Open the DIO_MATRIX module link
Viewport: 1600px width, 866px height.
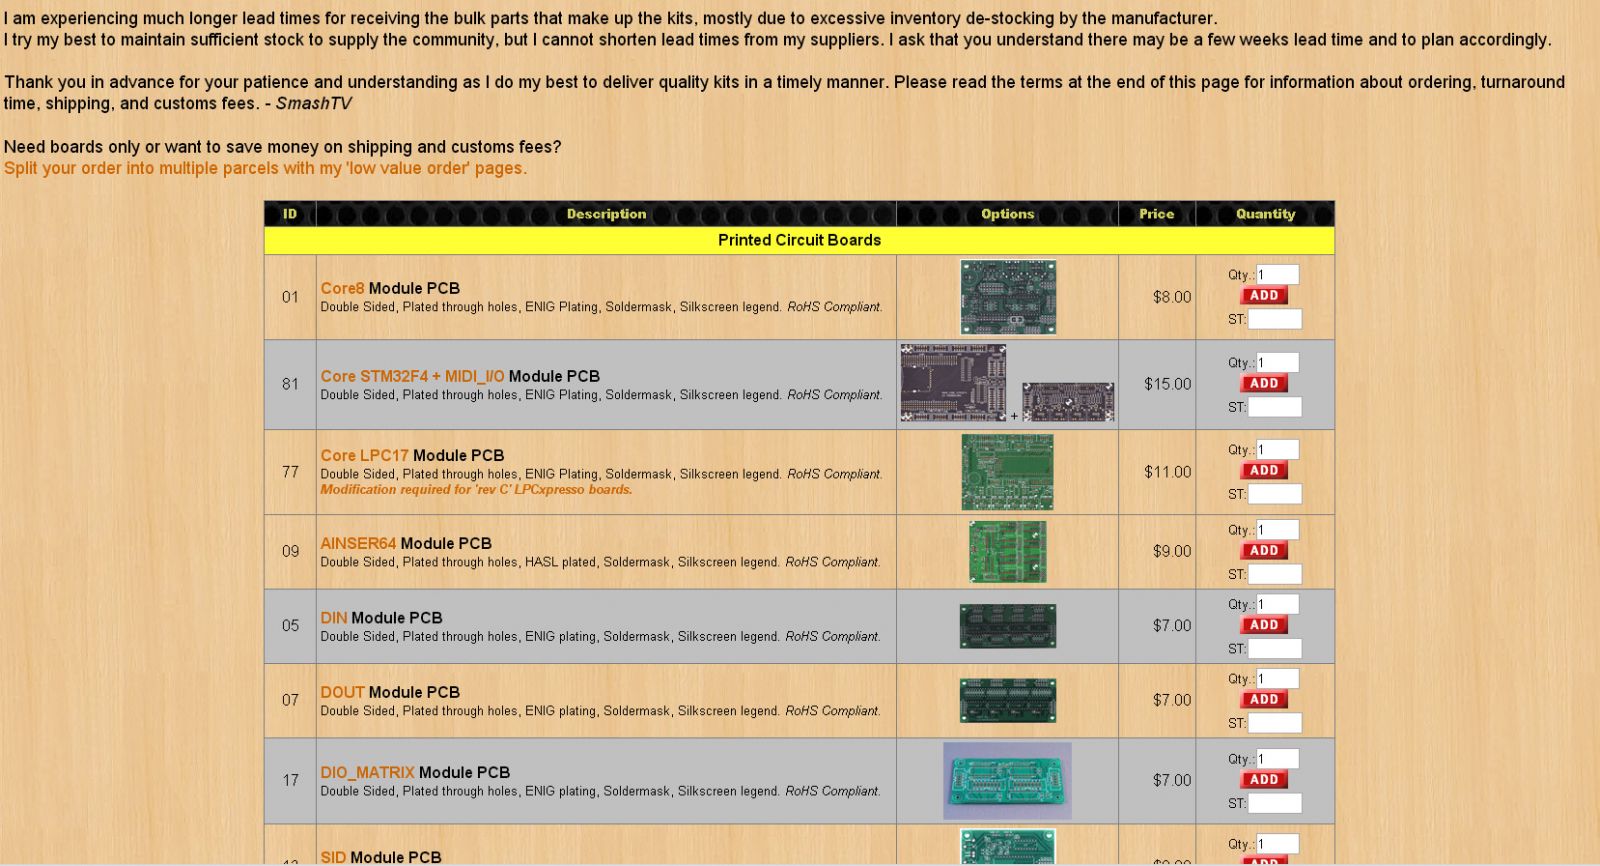(367, 772)
